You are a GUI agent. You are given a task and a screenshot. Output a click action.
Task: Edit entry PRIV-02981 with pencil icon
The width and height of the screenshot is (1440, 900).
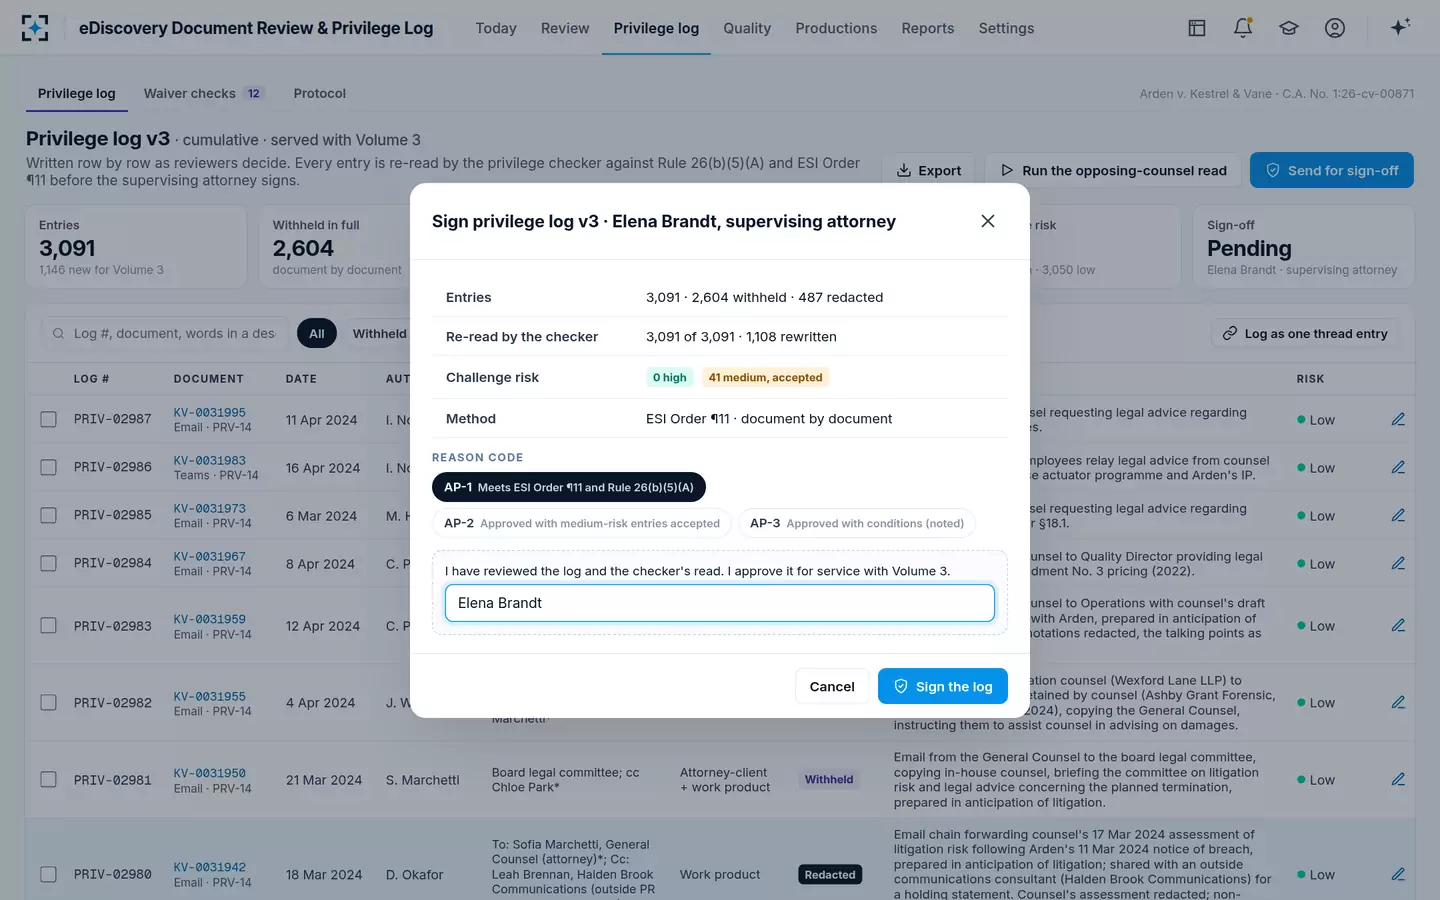(1398, 779)
